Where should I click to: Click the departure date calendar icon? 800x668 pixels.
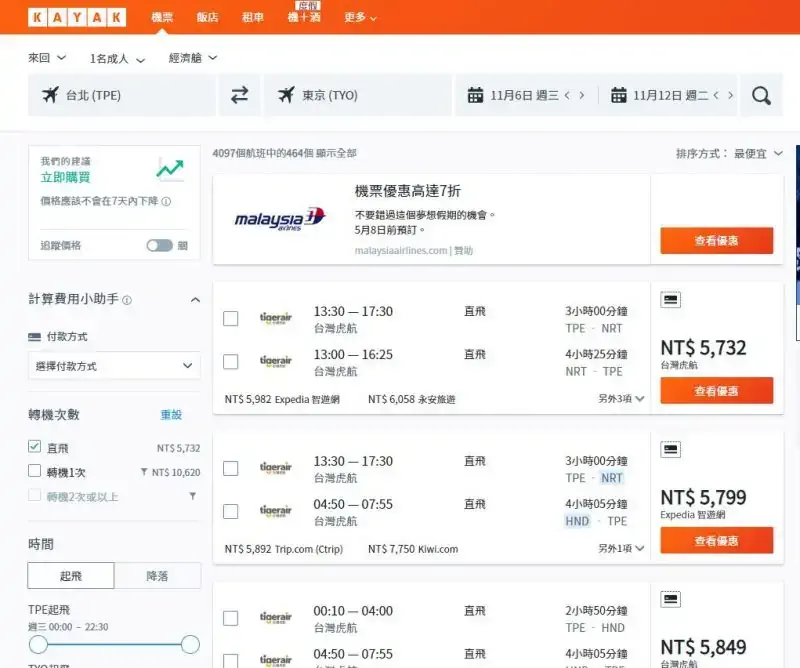coord(477,96)
